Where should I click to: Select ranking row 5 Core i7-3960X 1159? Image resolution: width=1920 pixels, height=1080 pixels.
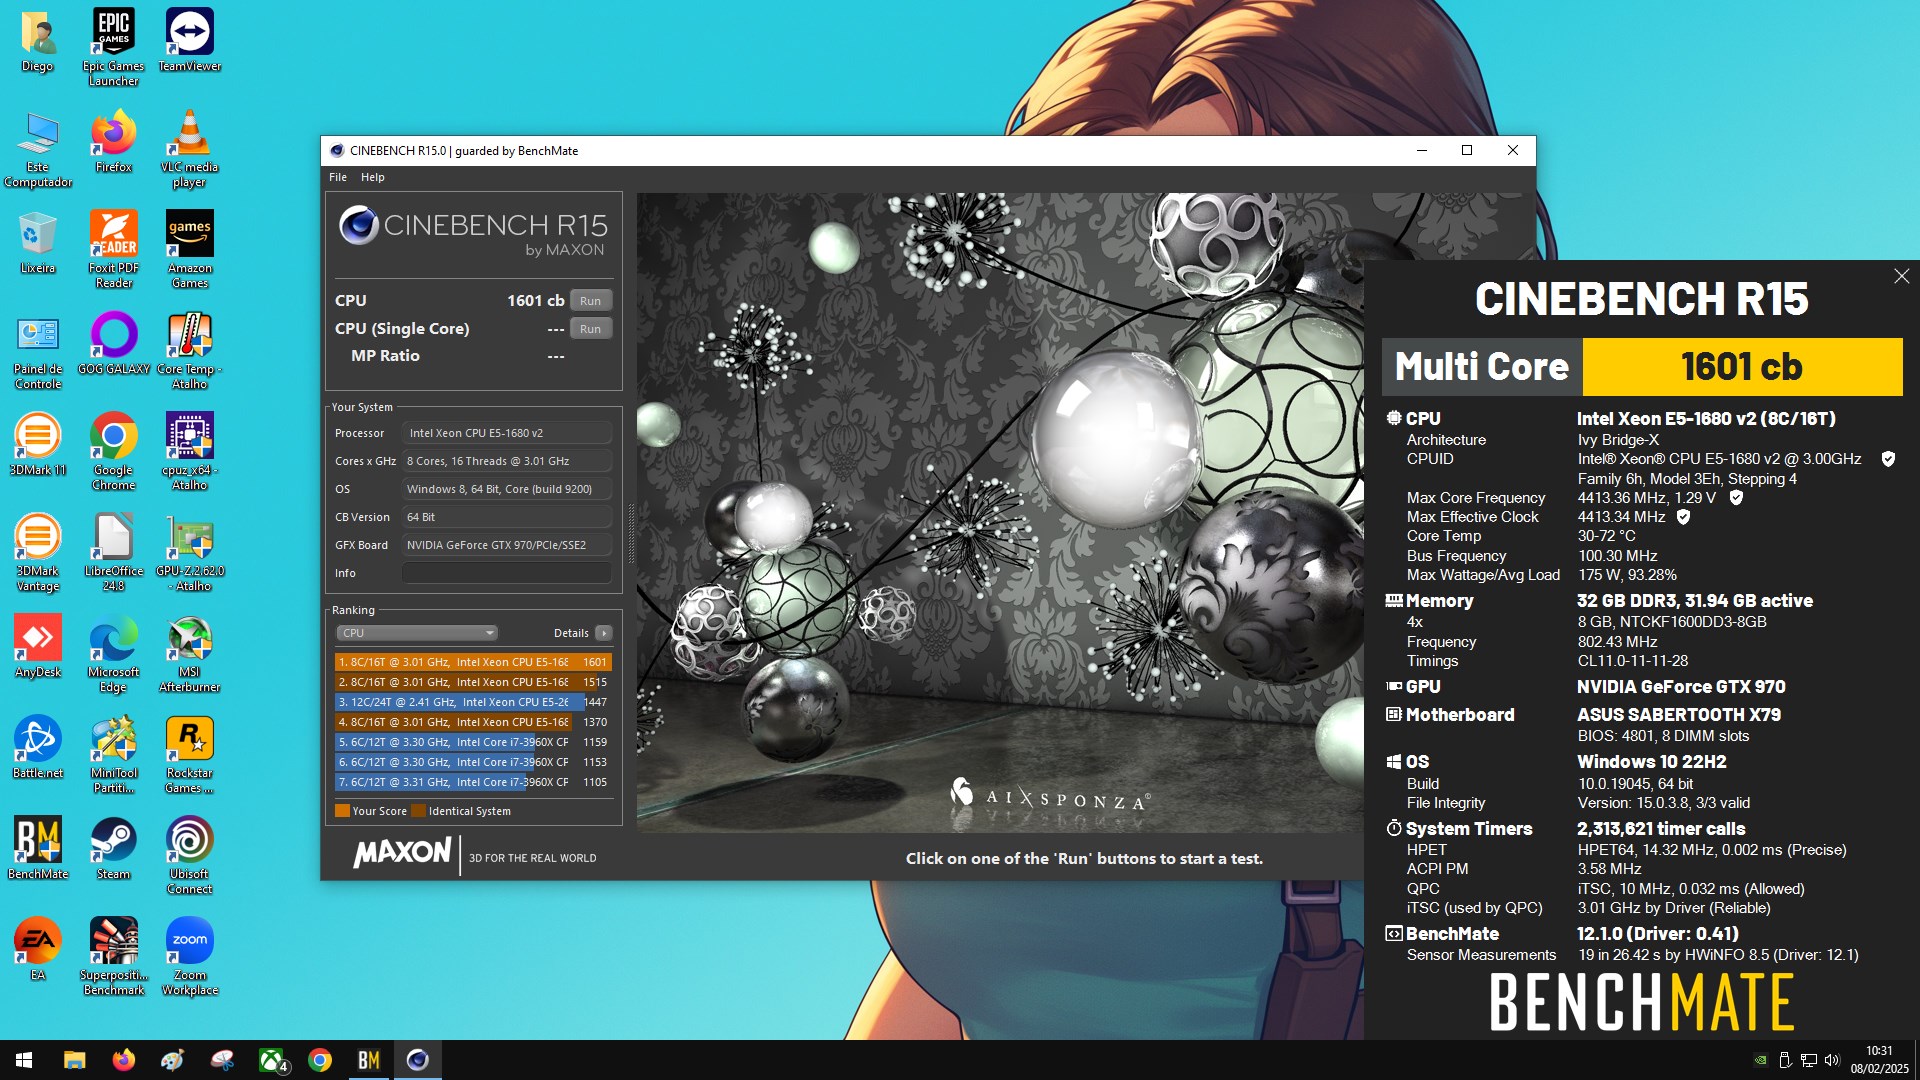click(x=472, y=742)
